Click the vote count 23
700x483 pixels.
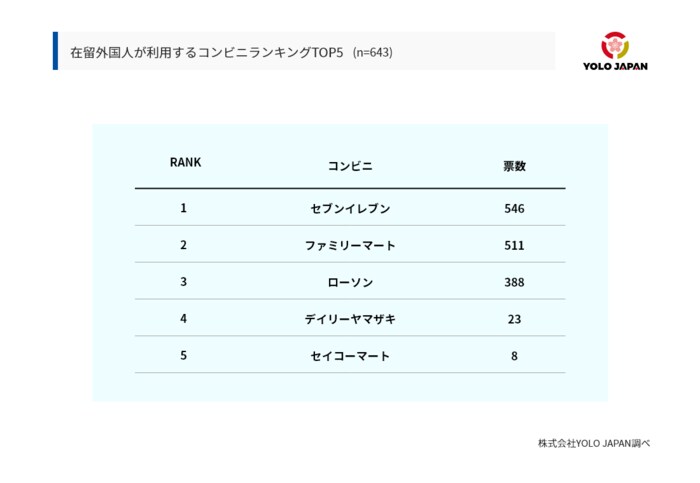[x=514, y=319]
